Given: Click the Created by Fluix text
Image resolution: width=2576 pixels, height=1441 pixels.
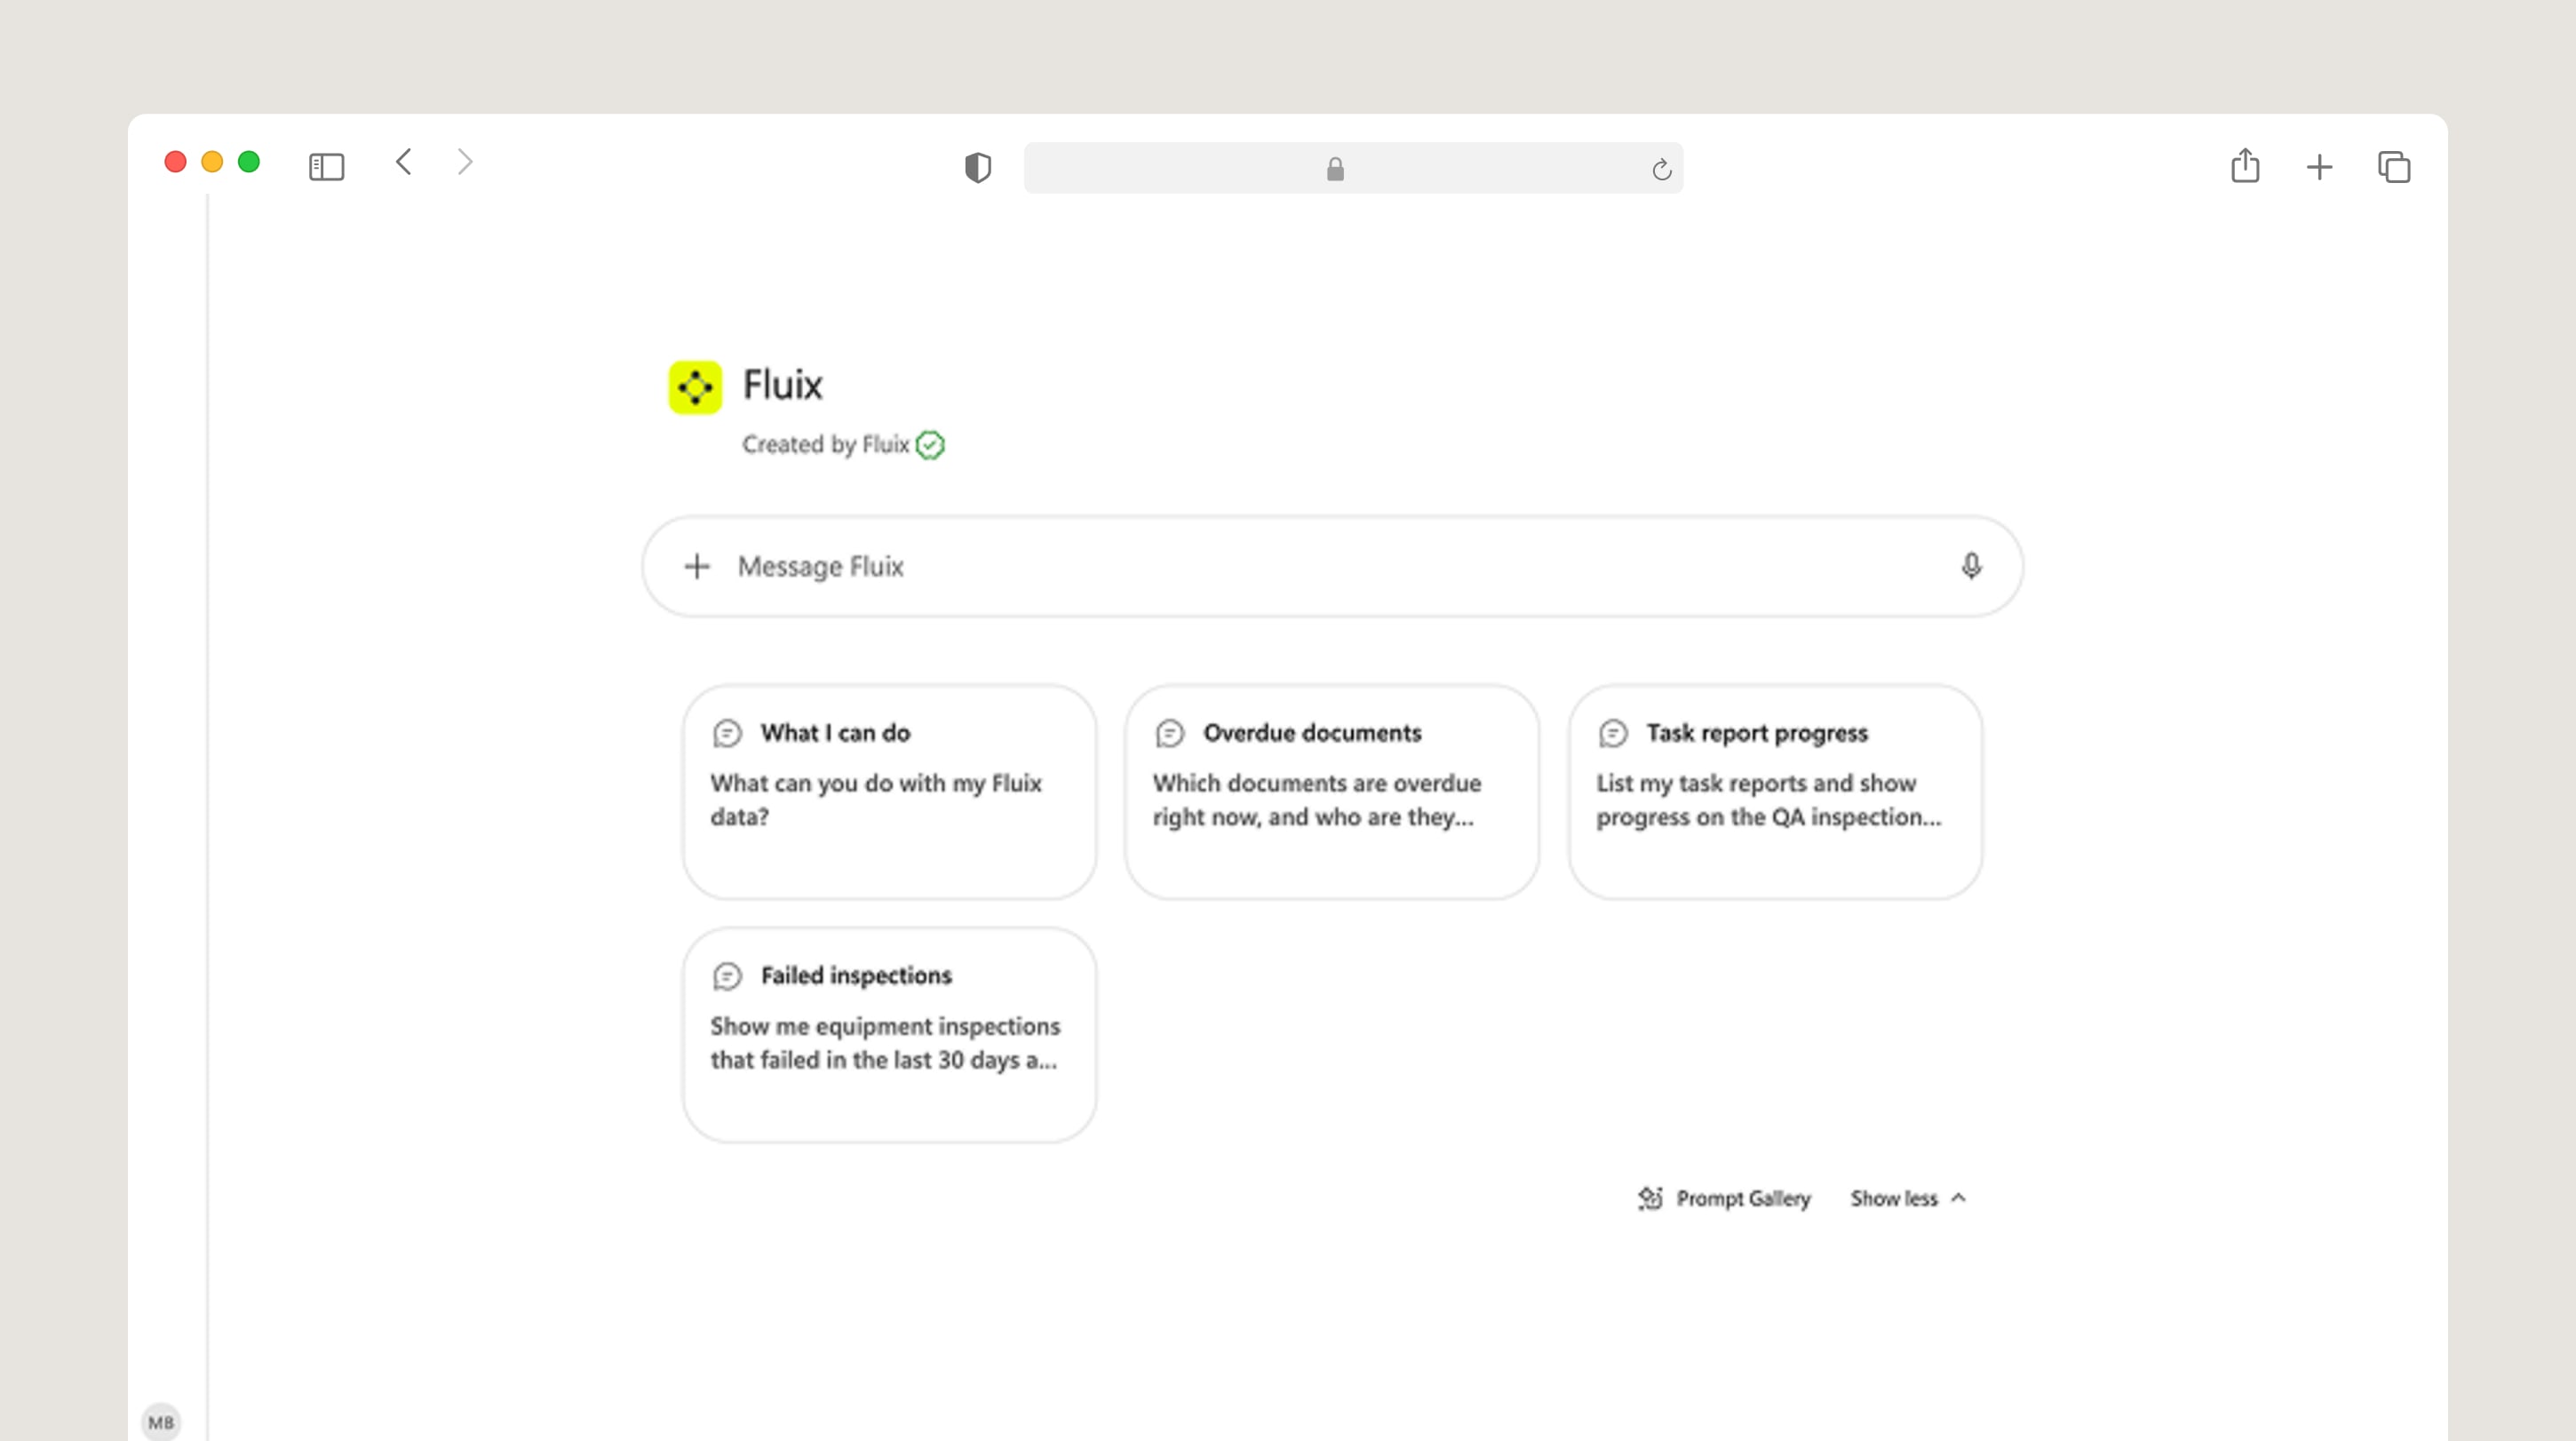Looking at the screenshot, I should click(x=825, y=445).
